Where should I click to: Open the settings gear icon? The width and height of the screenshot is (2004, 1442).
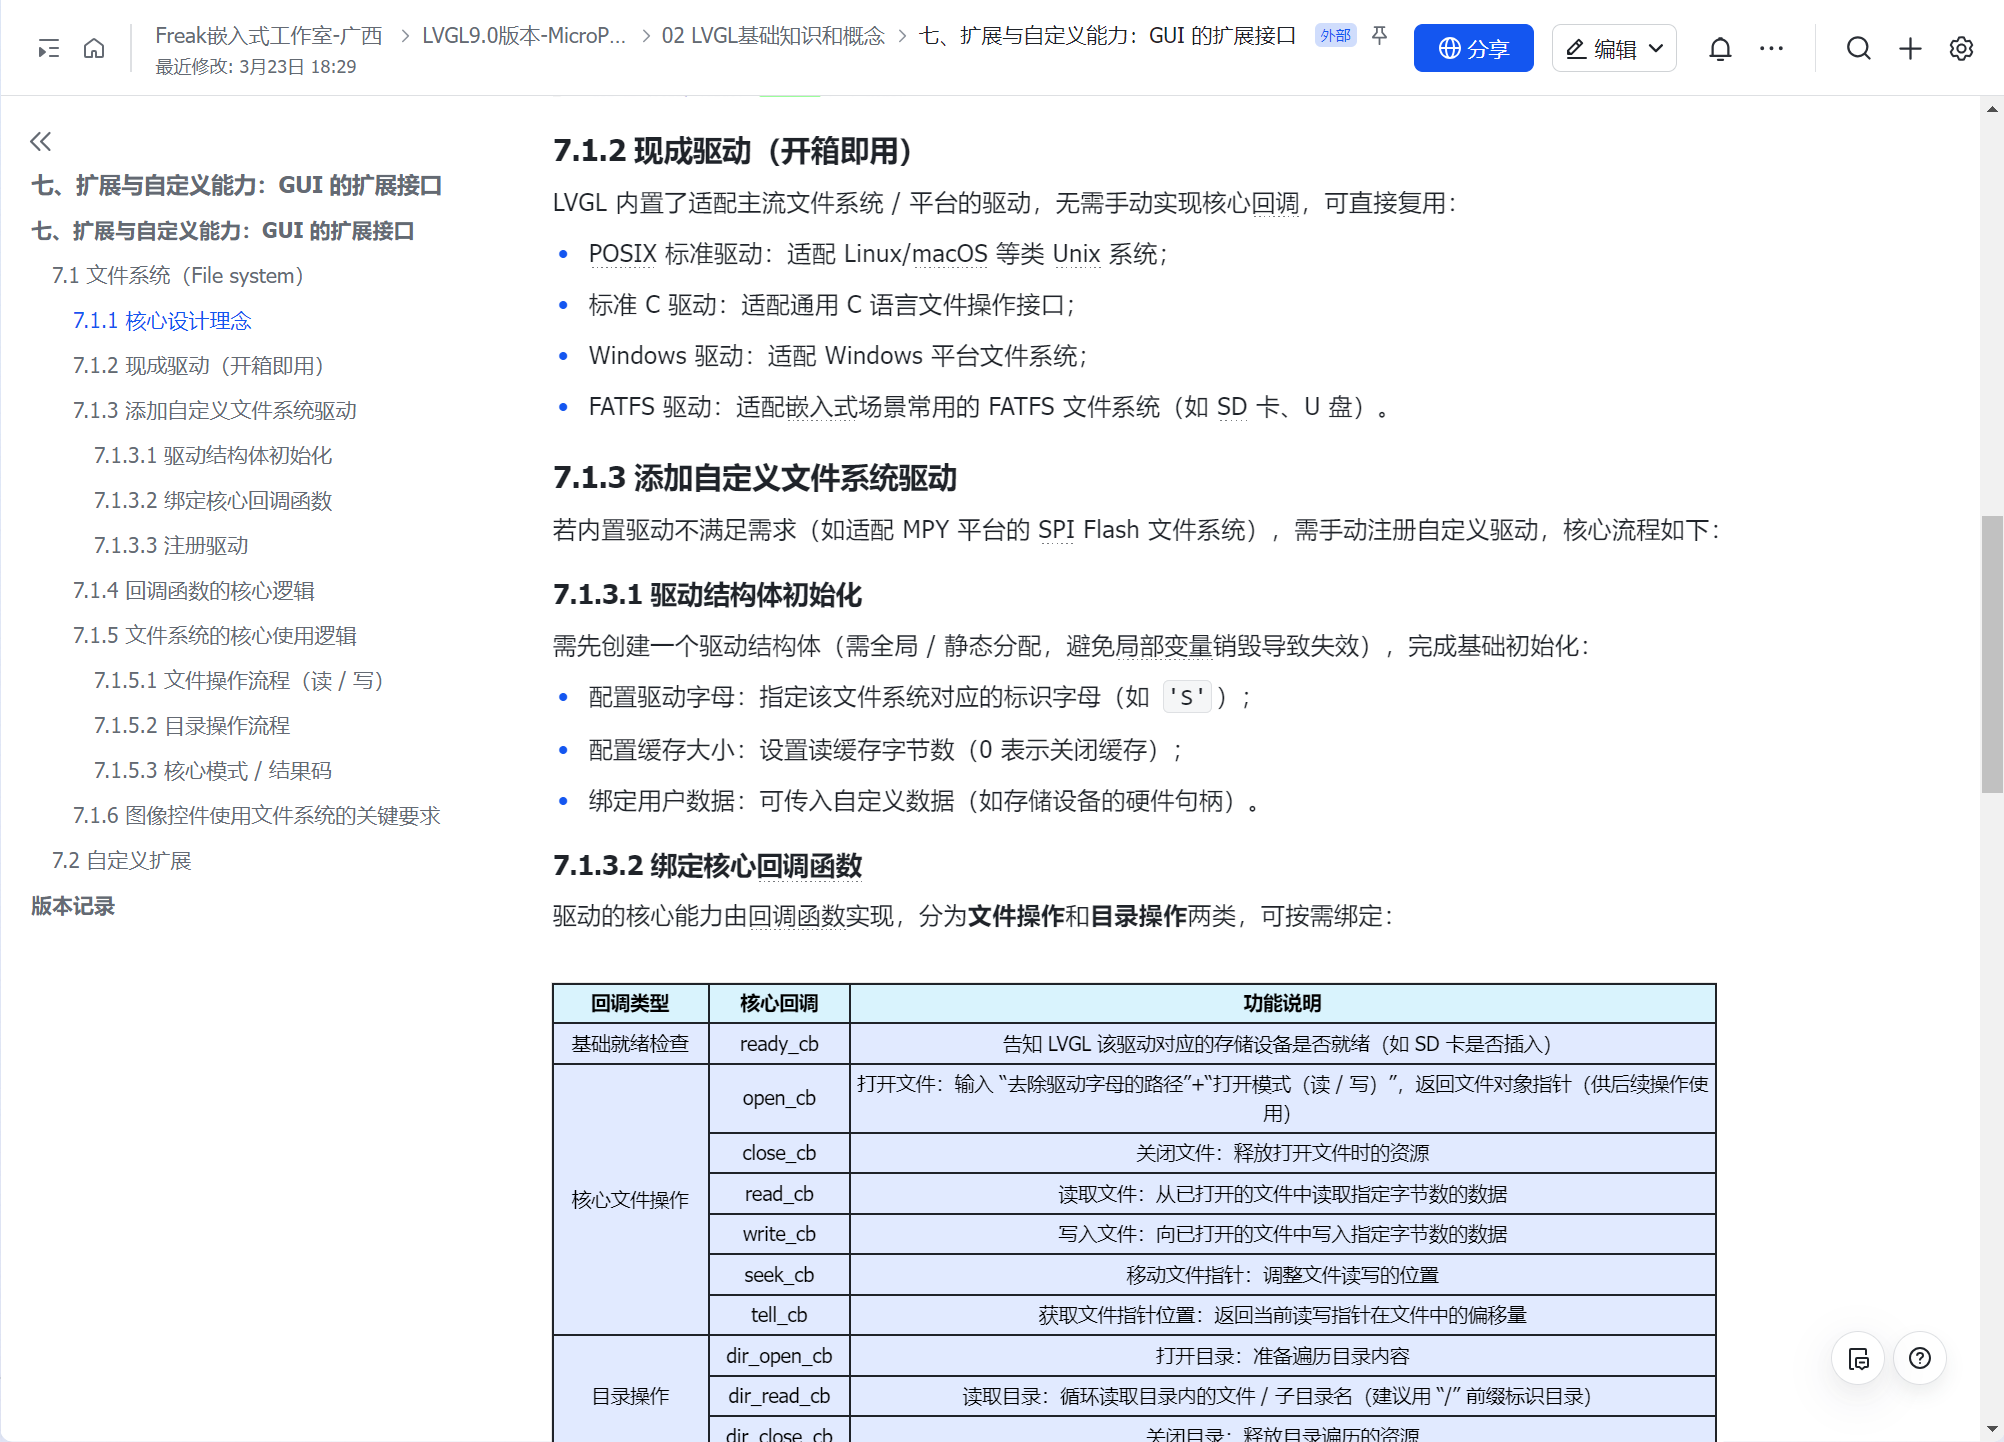[x=1961, y=48]
